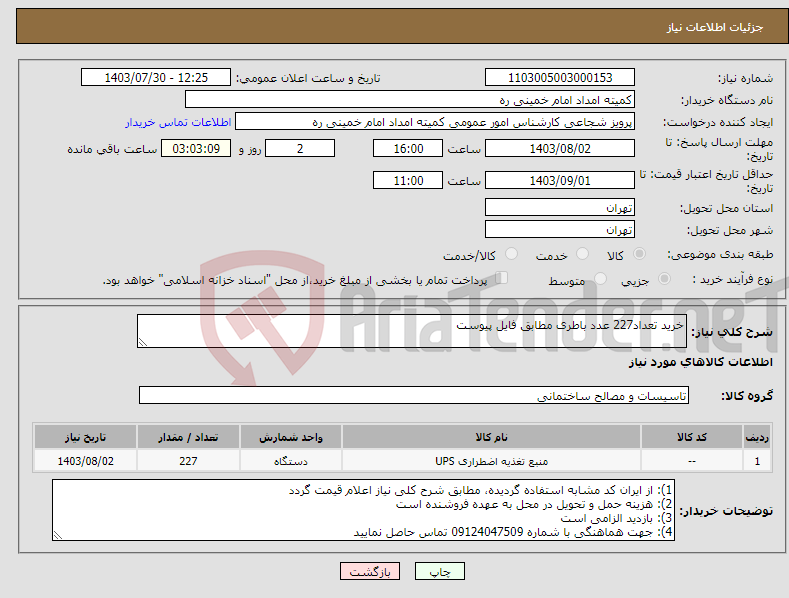Click the deadline time 16:00 field

(408, 148)
